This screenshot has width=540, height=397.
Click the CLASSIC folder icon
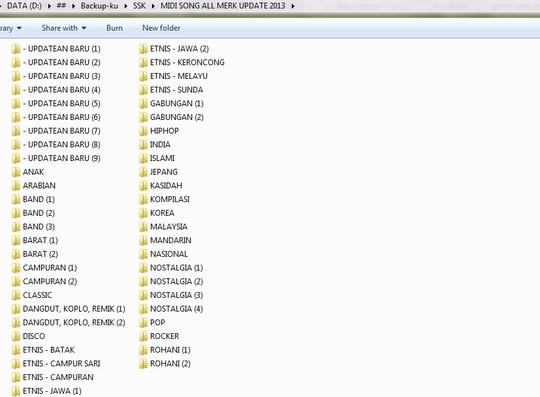(x=16, y=295)
